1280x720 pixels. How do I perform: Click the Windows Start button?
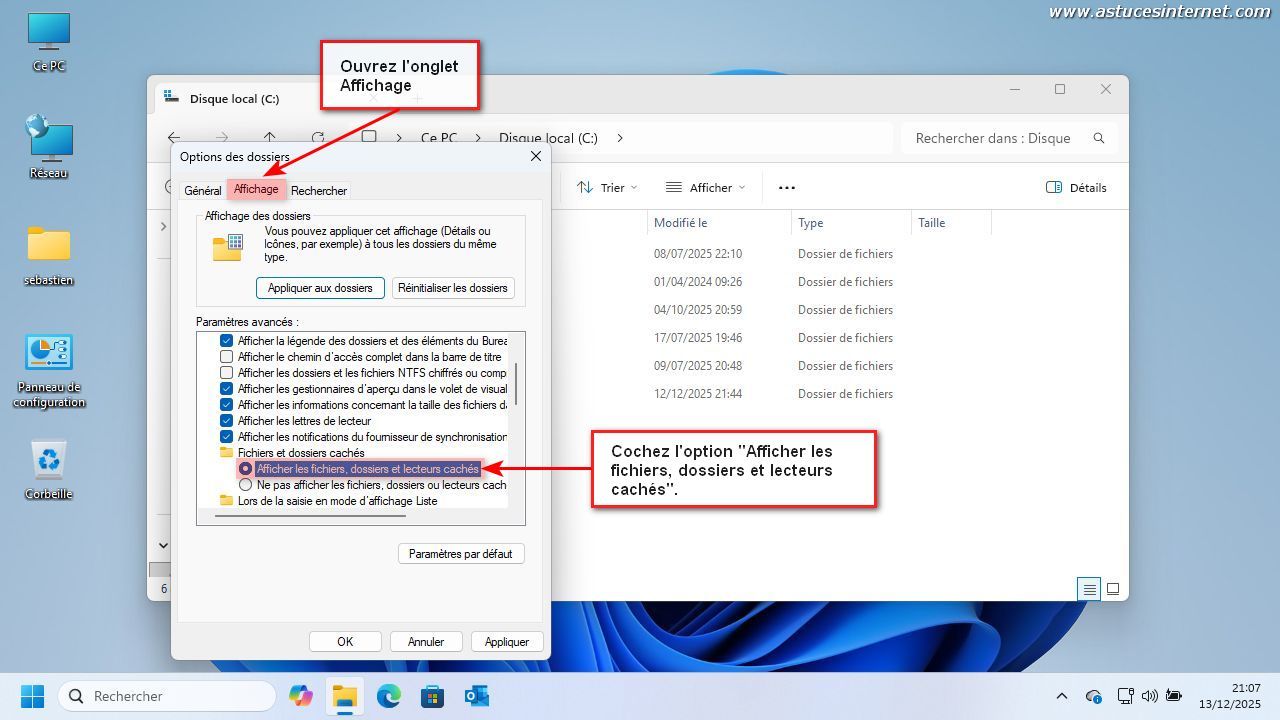pos(32,696)
